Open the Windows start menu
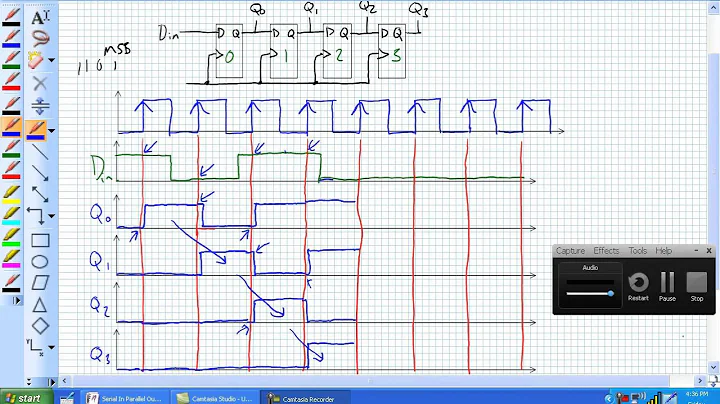Viewport: 720px width, 404px height. click(x=26, y=398)
